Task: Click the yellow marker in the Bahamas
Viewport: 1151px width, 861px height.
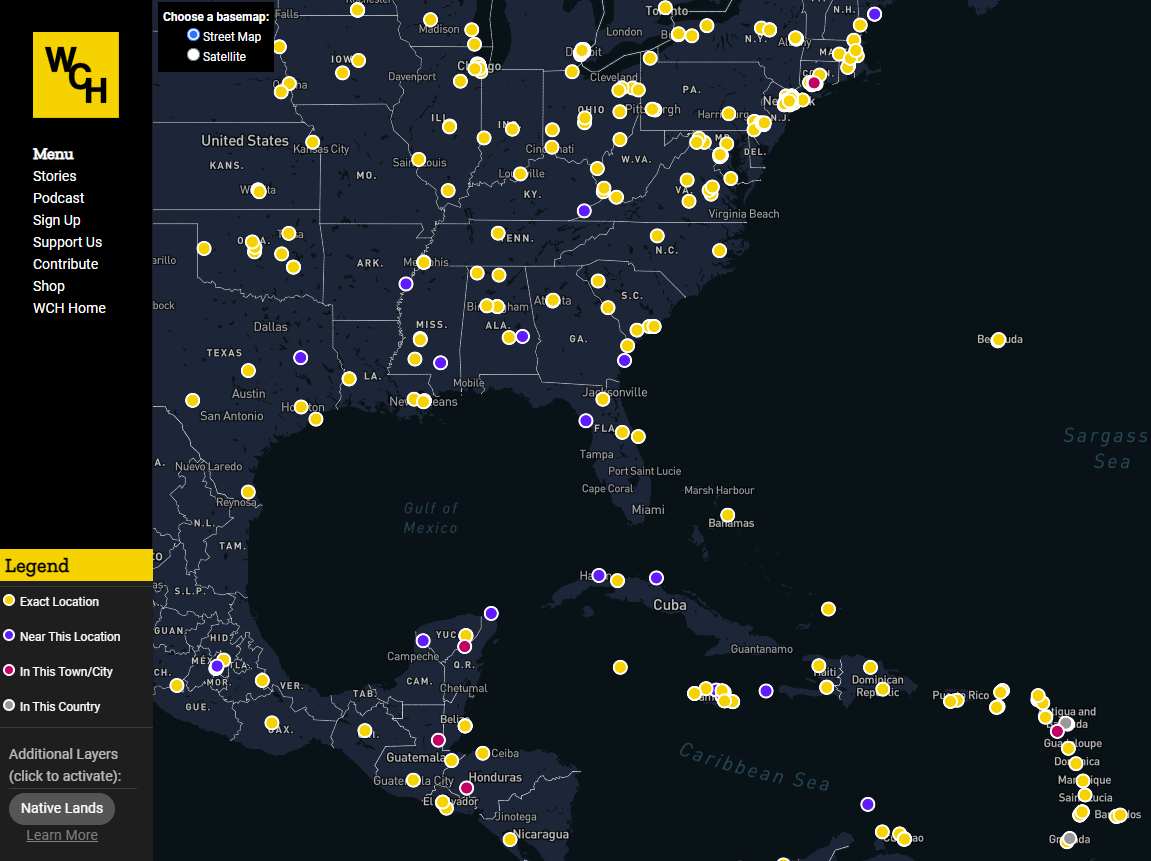Action: [x=727, y=515]
